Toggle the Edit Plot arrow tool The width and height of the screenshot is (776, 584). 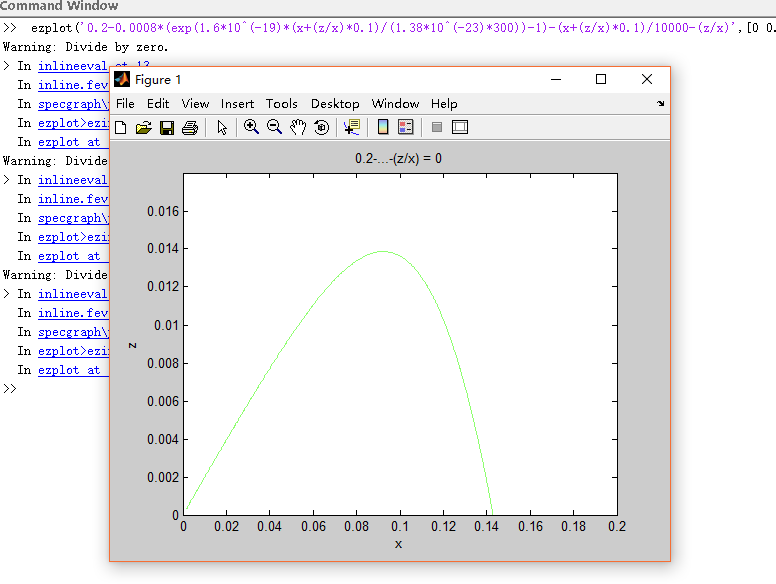coord(222,127)
